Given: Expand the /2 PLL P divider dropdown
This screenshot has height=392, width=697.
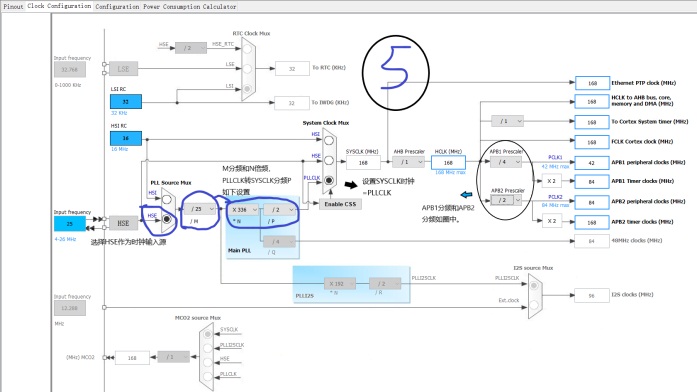Looking at the screenshot, I should (x=280, y=209).
